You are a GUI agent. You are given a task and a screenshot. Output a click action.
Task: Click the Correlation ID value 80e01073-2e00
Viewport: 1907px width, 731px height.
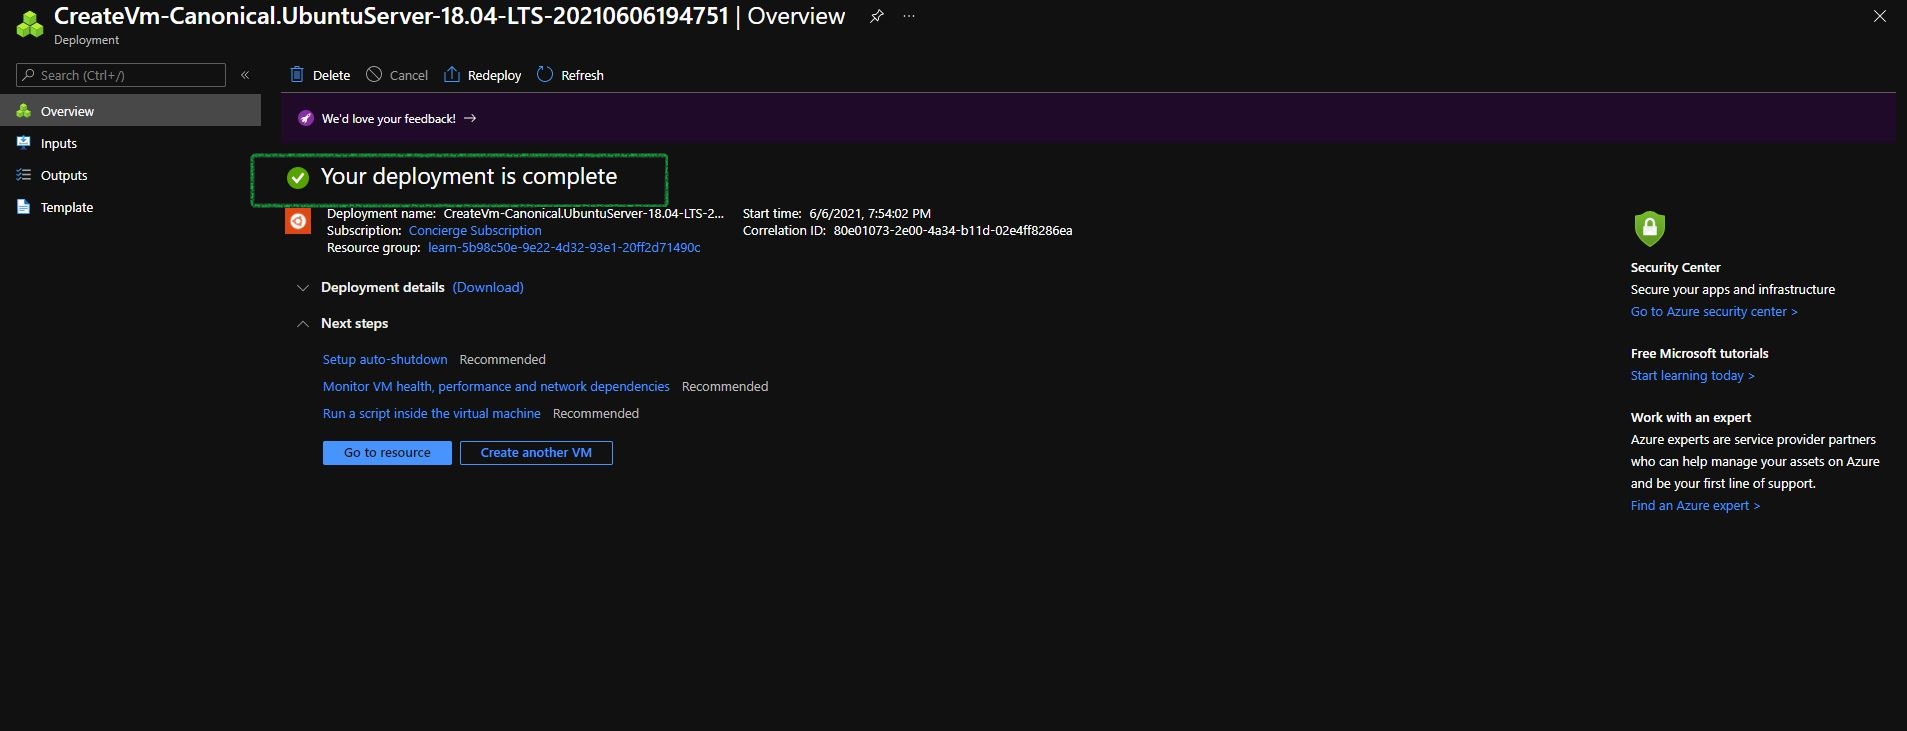click(953, 230)
